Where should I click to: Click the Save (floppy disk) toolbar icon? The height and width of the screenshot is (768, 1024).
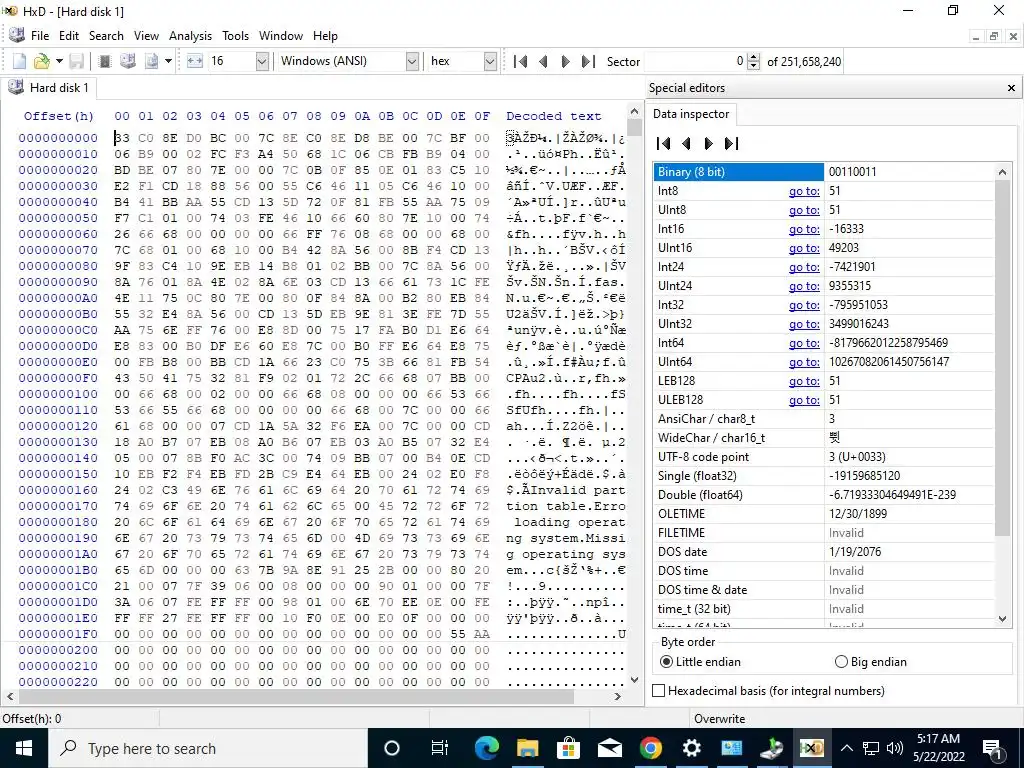point(77,61)
